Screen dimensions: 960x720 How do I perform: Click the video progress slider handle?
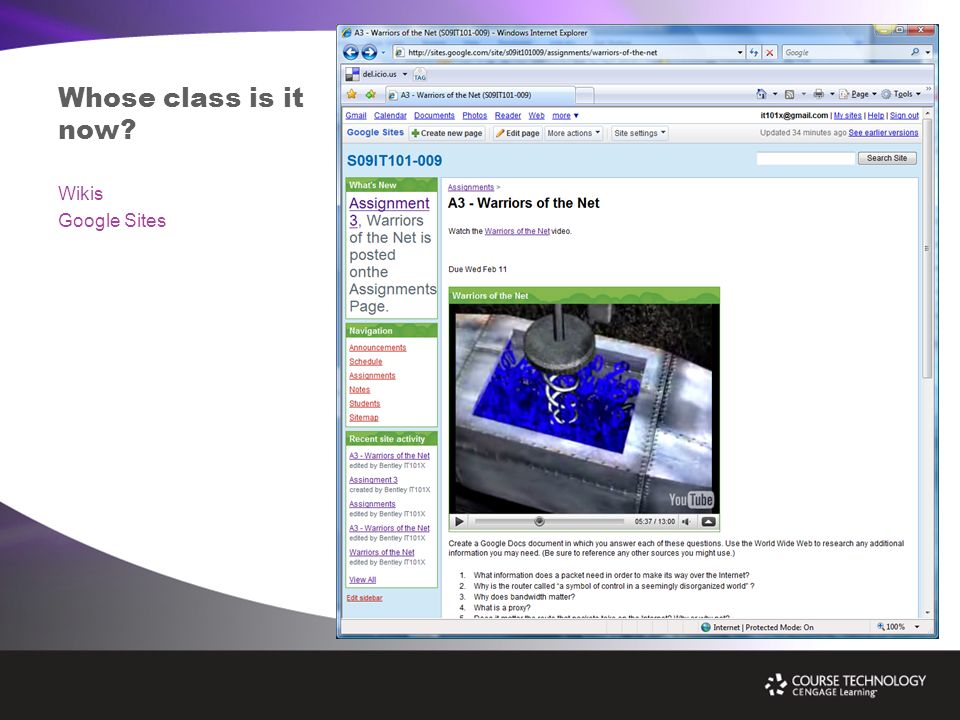[x=539, y=522]
